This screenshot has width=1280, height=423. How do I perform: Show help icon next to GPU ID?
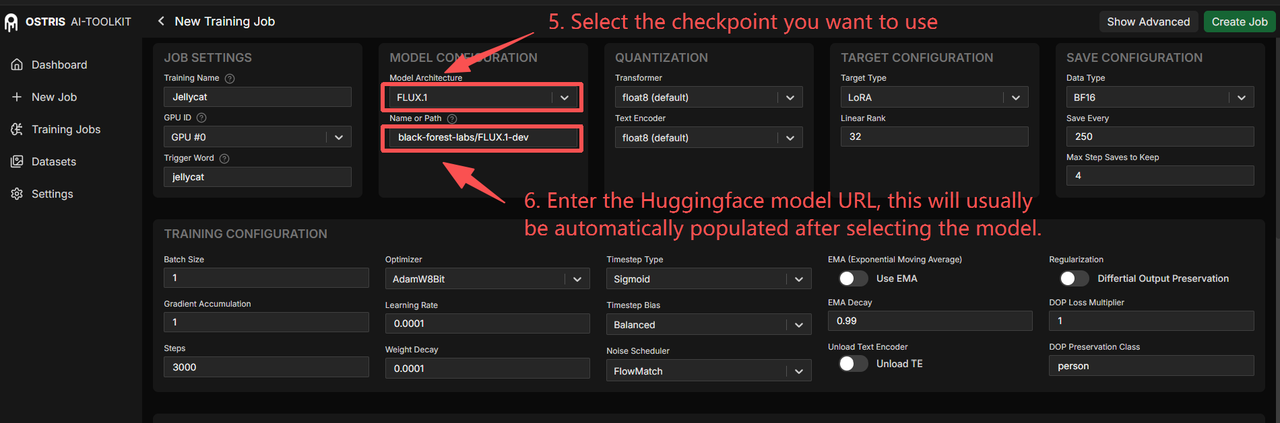[x=202, y=118]
